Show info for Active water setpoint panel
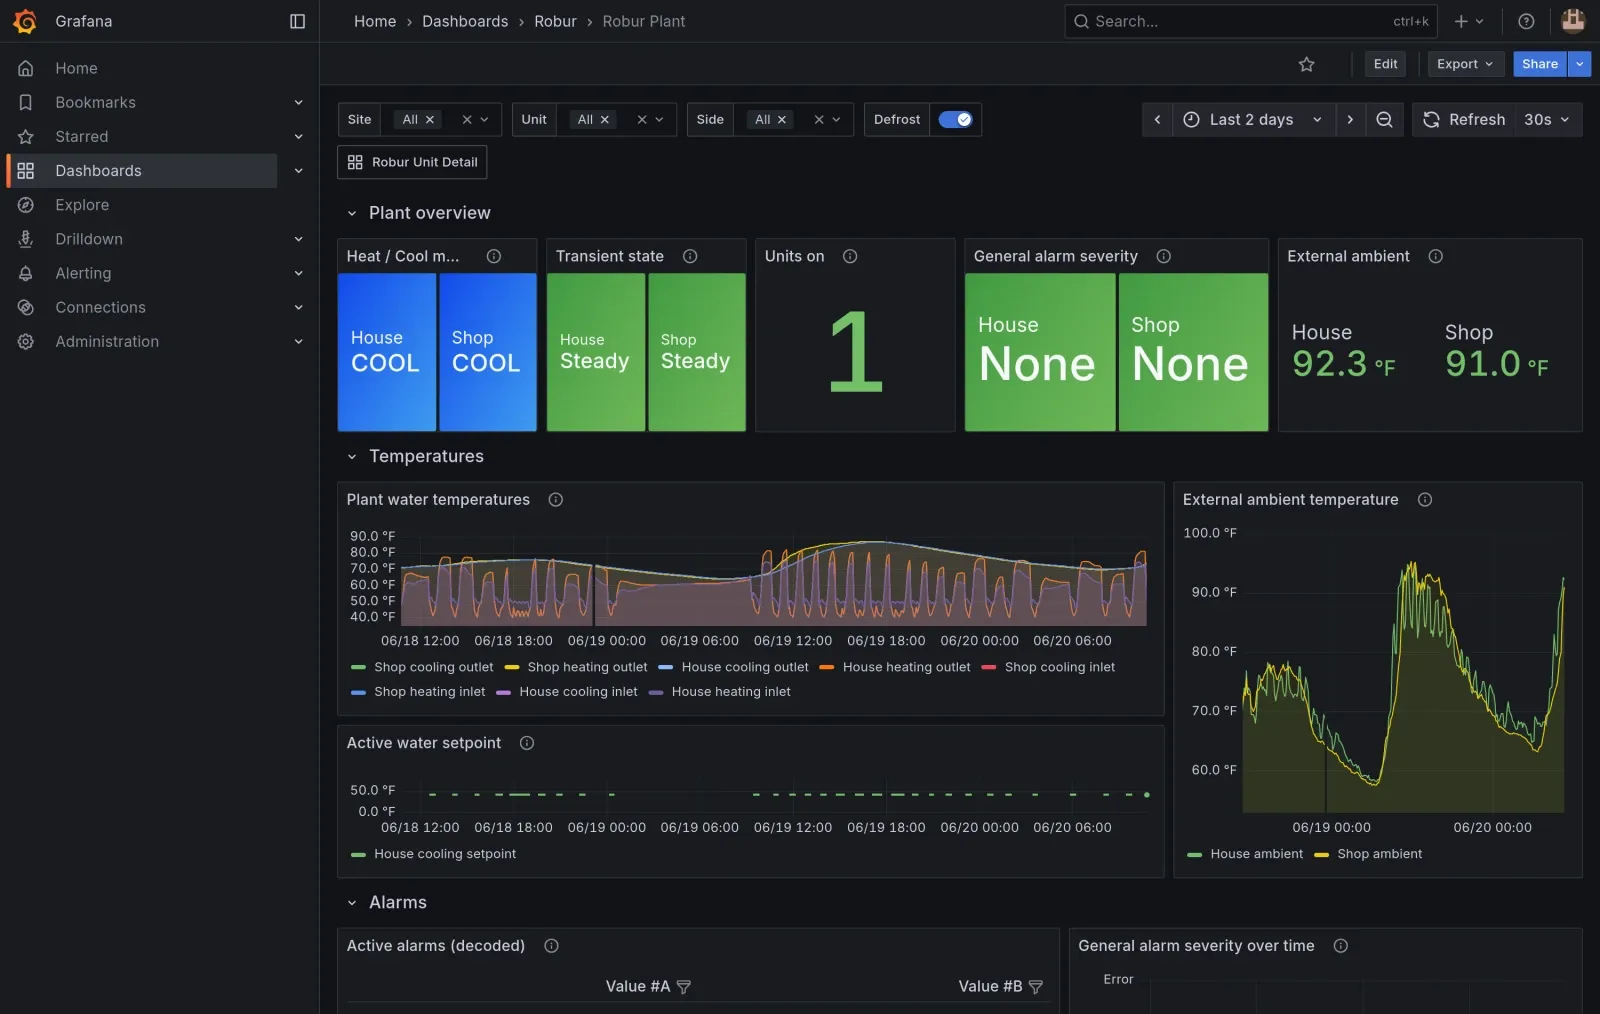This screenshot has width=1600, height=1014. tap(527, 743)
